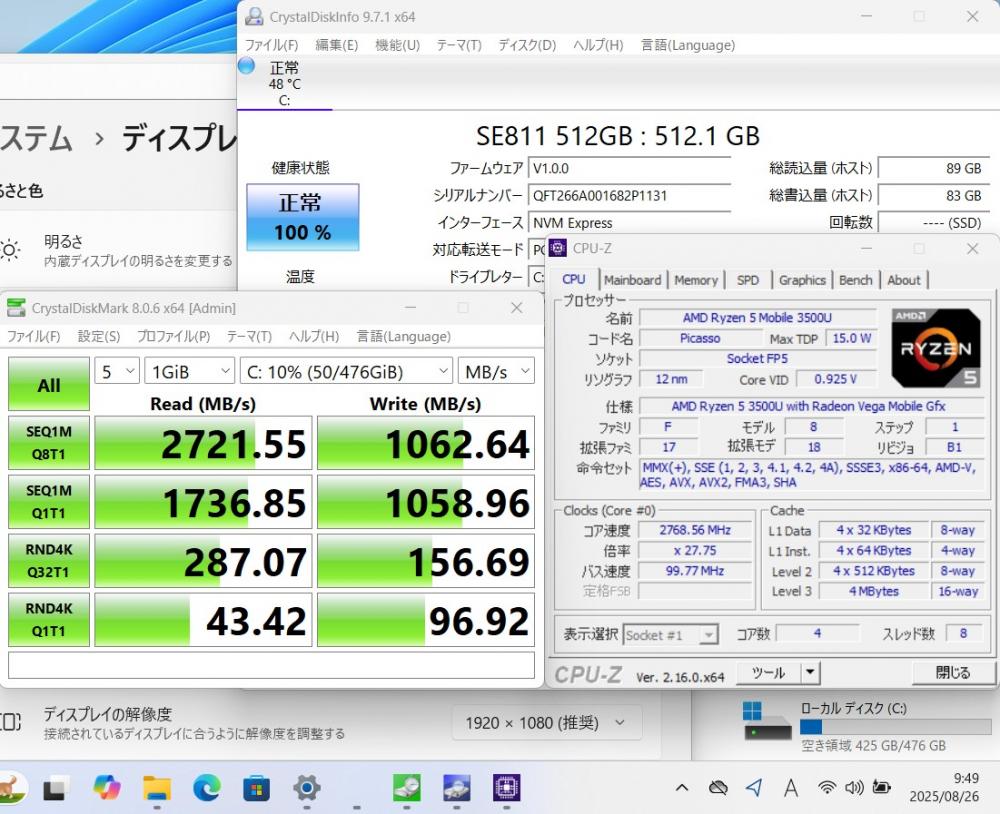Open Microsoft Edge from the taskbar
The height and width of the screenshot is (814, 1000).
click(x=207, y=788)
